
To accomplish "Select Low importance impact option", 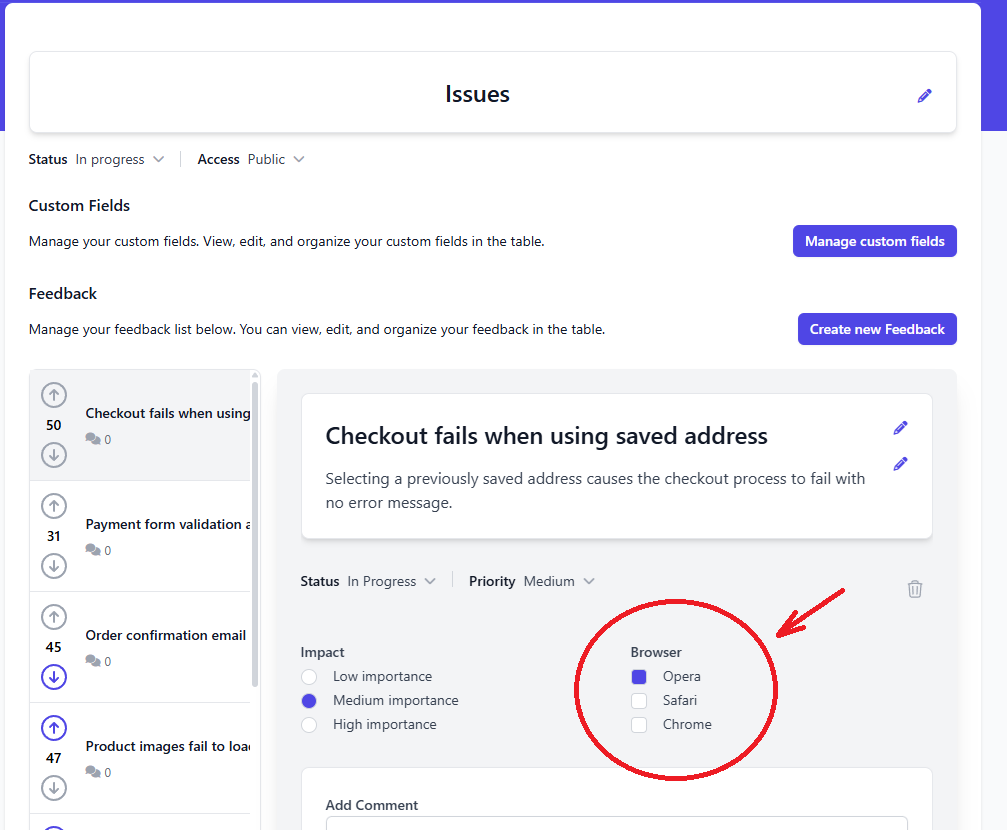I will coord(309,676).
